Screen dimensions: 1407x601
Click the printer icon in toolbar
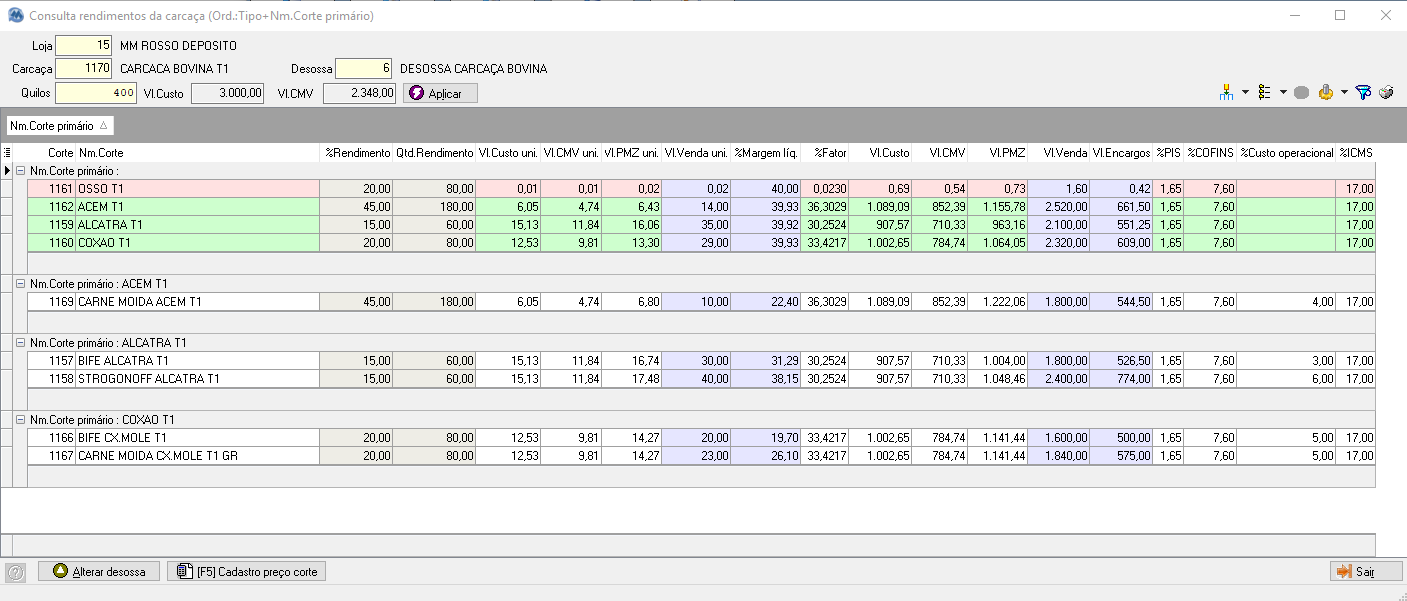pyautogui.click(x=1386, y=92)
